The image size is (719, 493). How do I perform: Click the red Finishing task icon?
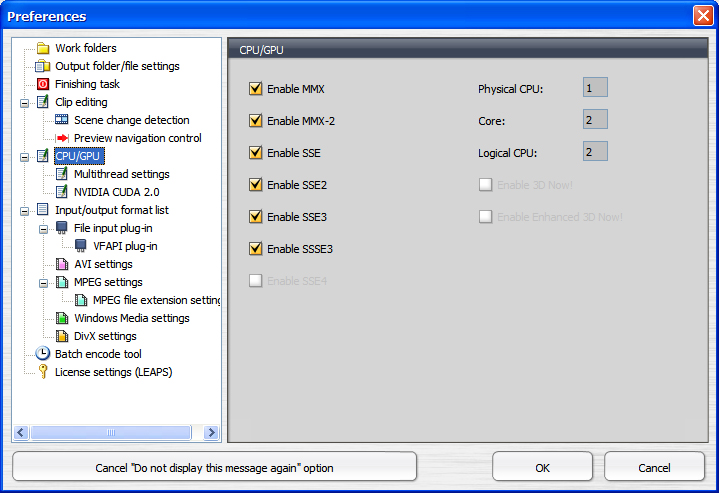pos(43,84)
